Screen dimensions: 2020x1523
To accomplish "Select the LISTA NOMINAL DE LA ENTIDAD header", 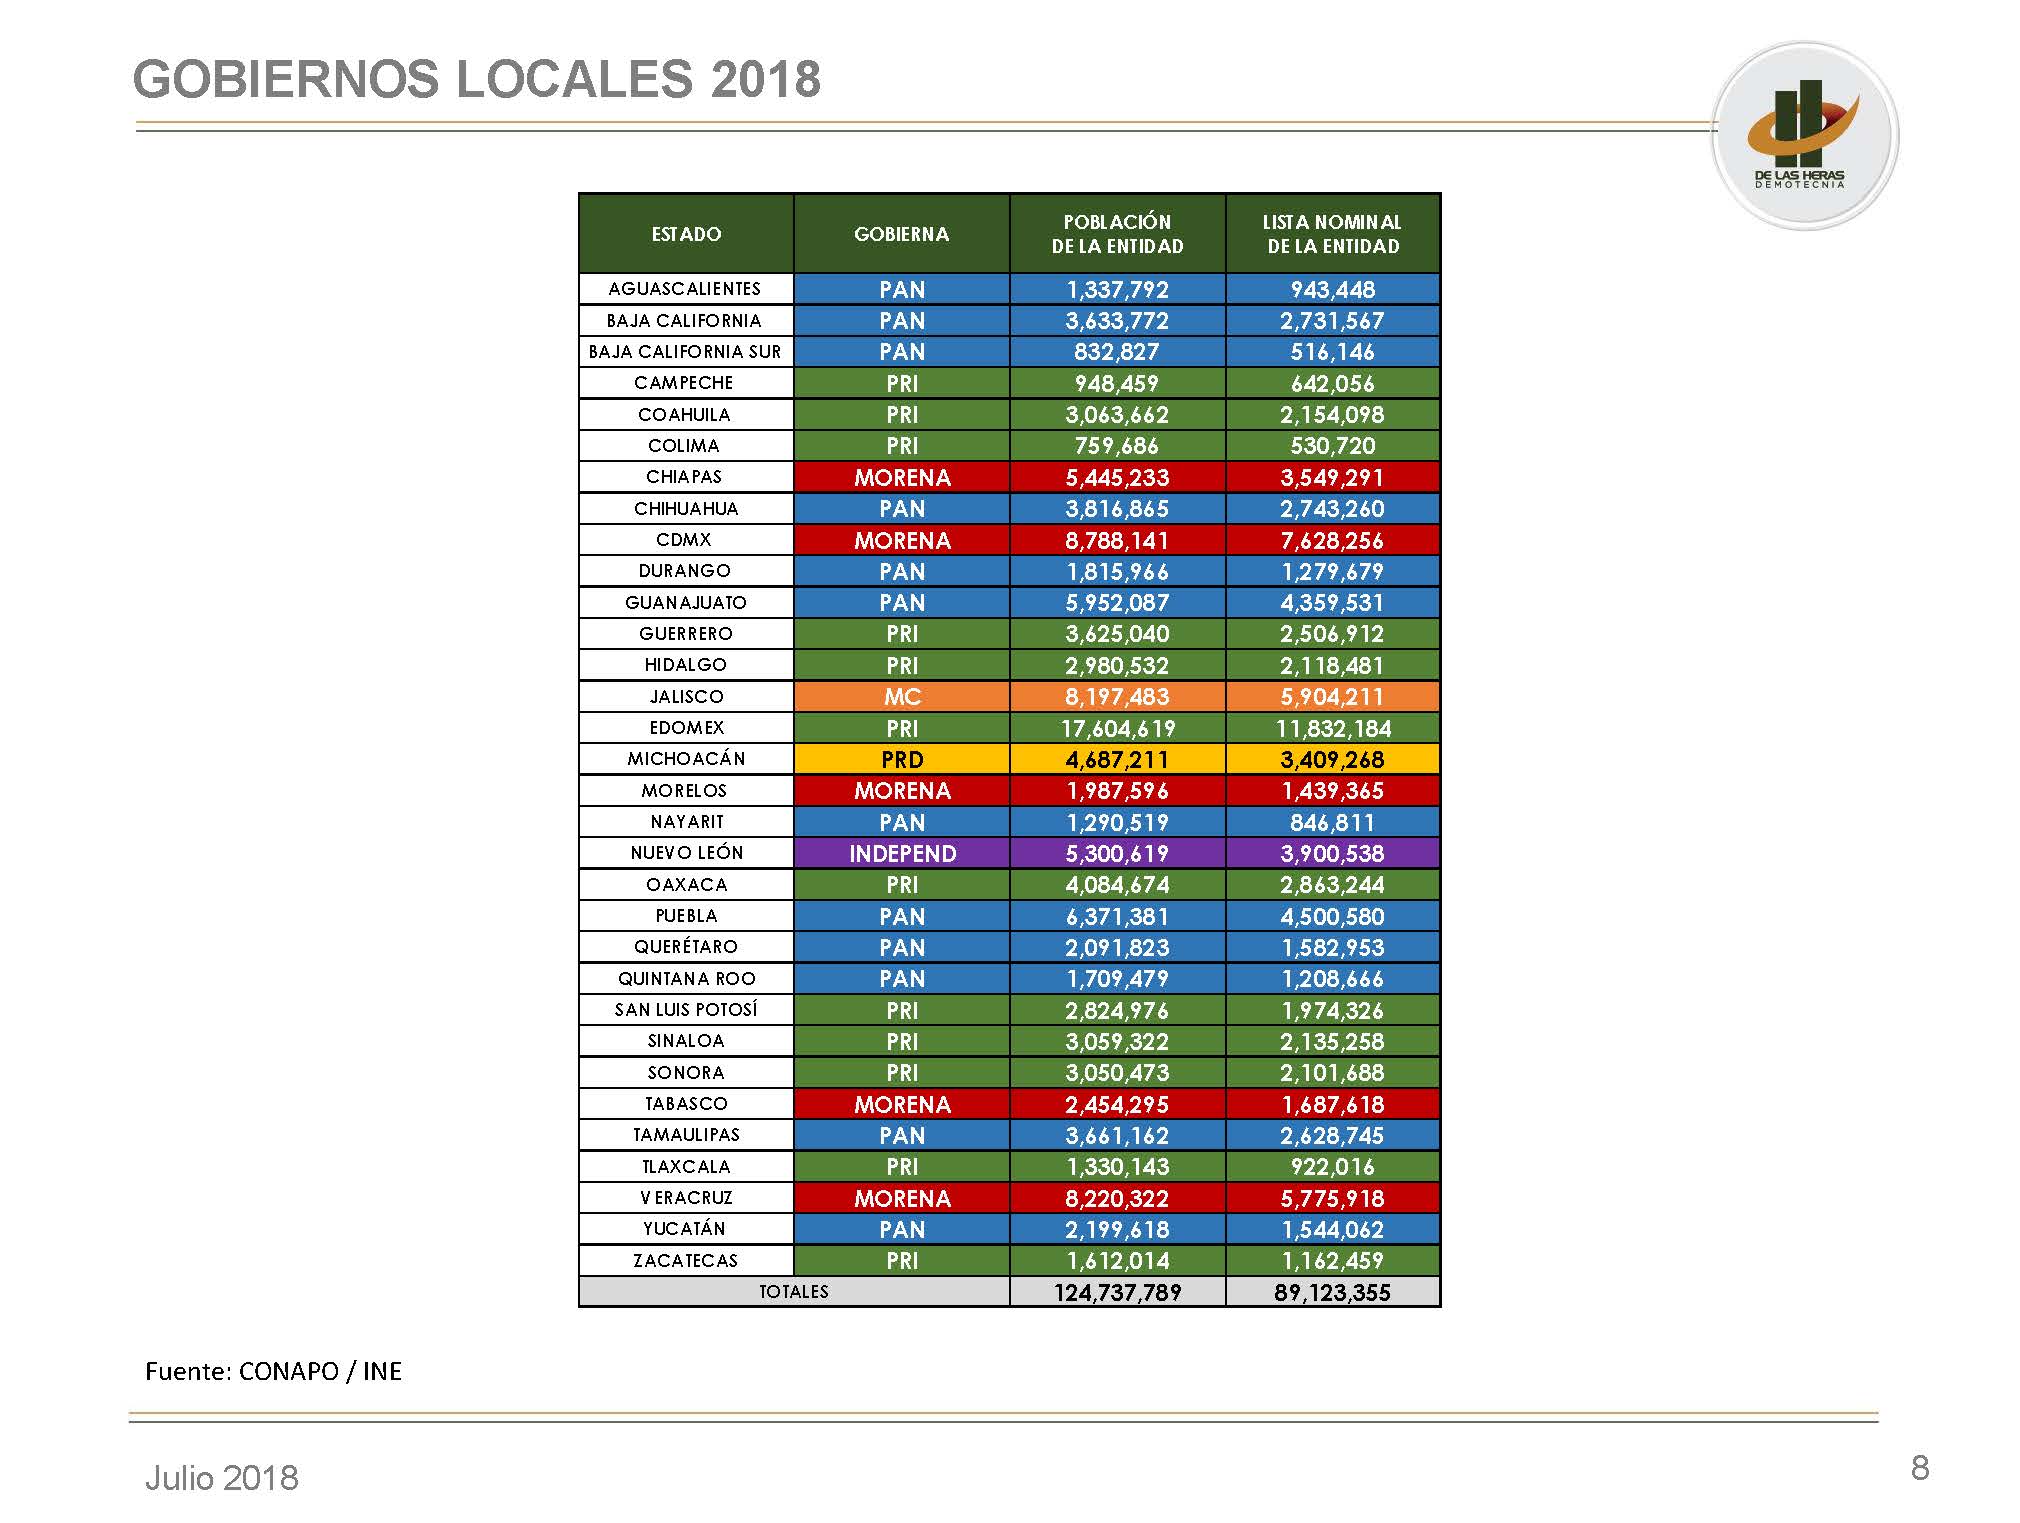I will point(1332,234).
